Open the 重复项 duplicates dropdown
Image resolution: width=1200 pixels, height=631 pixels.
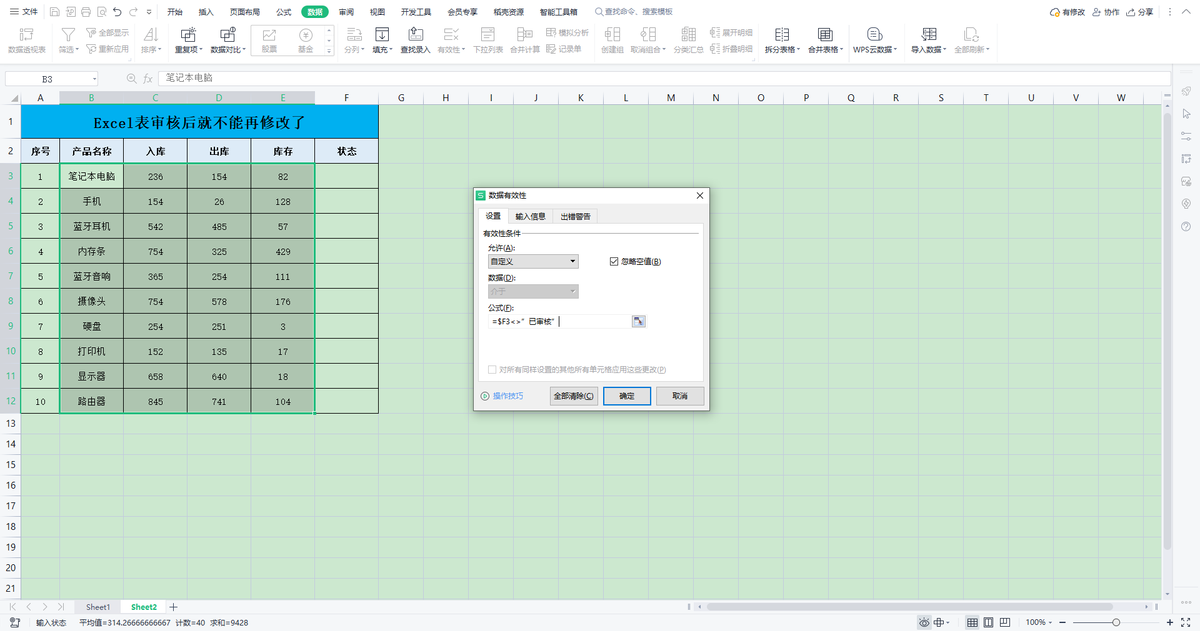coord(188,40)
